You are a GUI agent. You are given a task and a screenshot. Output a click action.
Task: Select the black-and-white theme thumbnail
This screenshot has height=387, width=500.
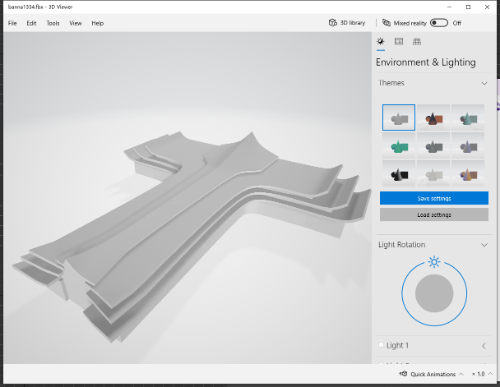pos(399,174)
